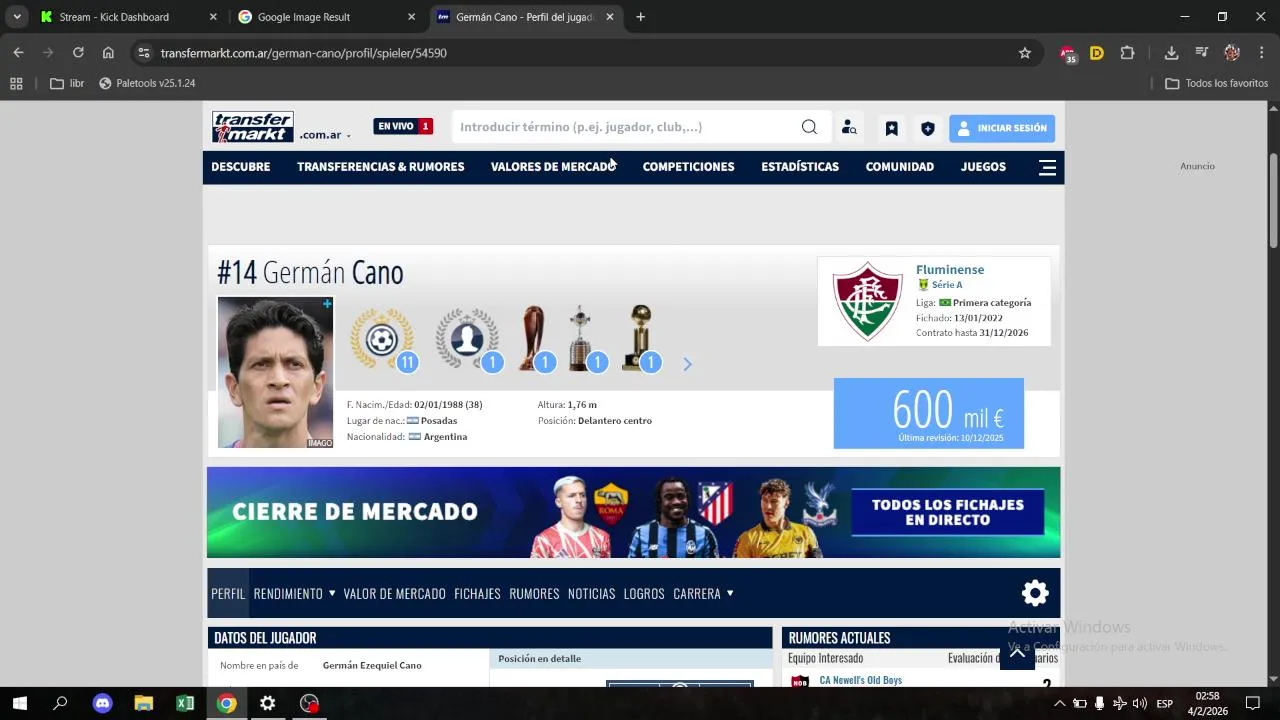Open the taskbar volume icon
This screenshot has width=1280, height=720.
1139,704
